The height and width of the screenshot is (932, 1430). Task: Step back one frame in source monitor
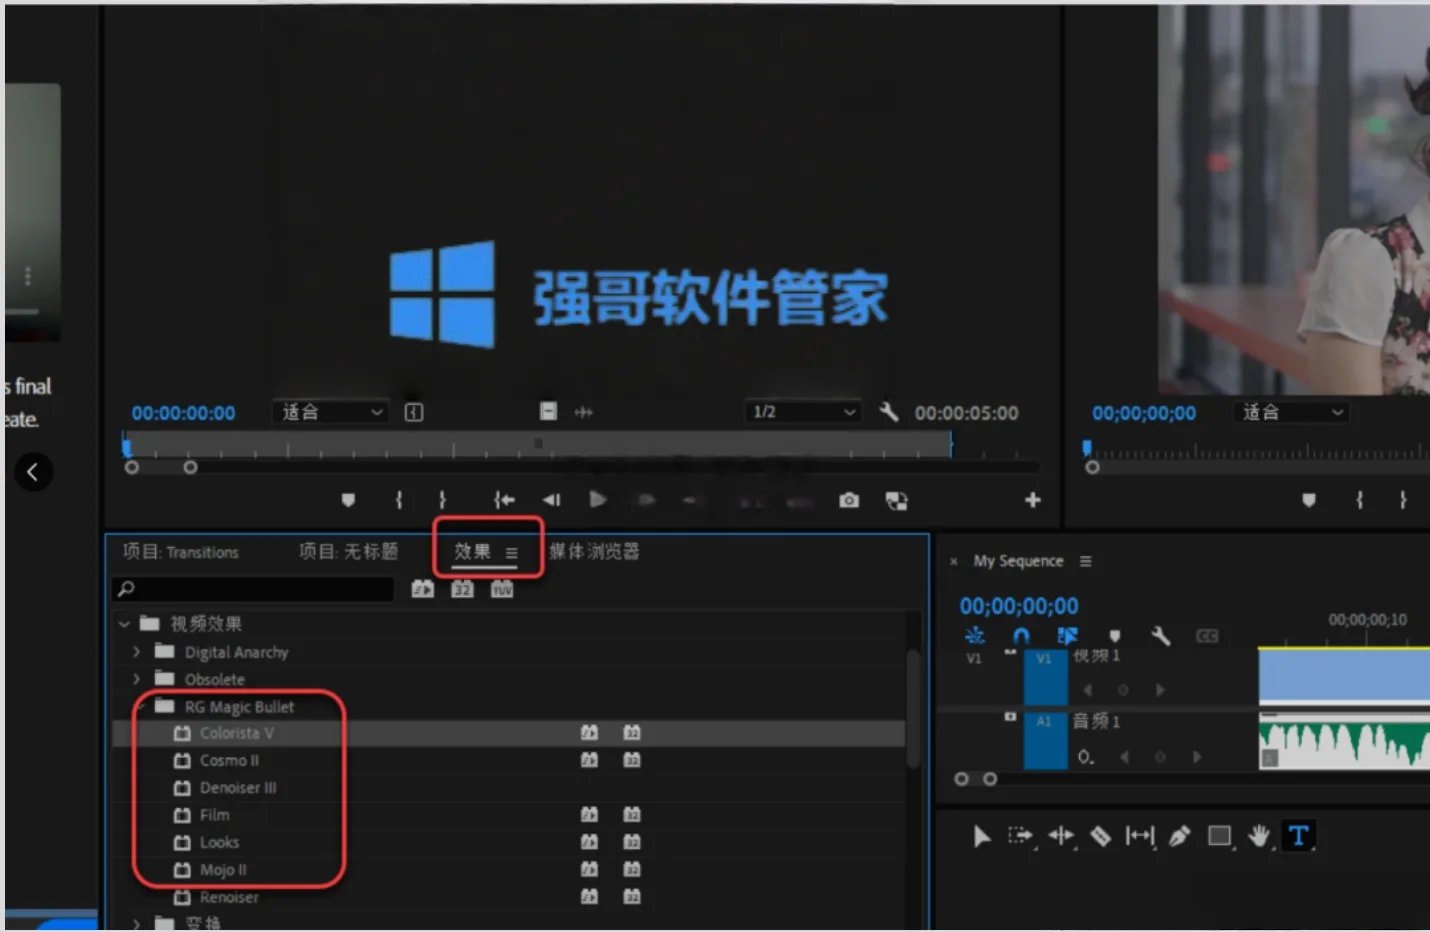(551, 500)
